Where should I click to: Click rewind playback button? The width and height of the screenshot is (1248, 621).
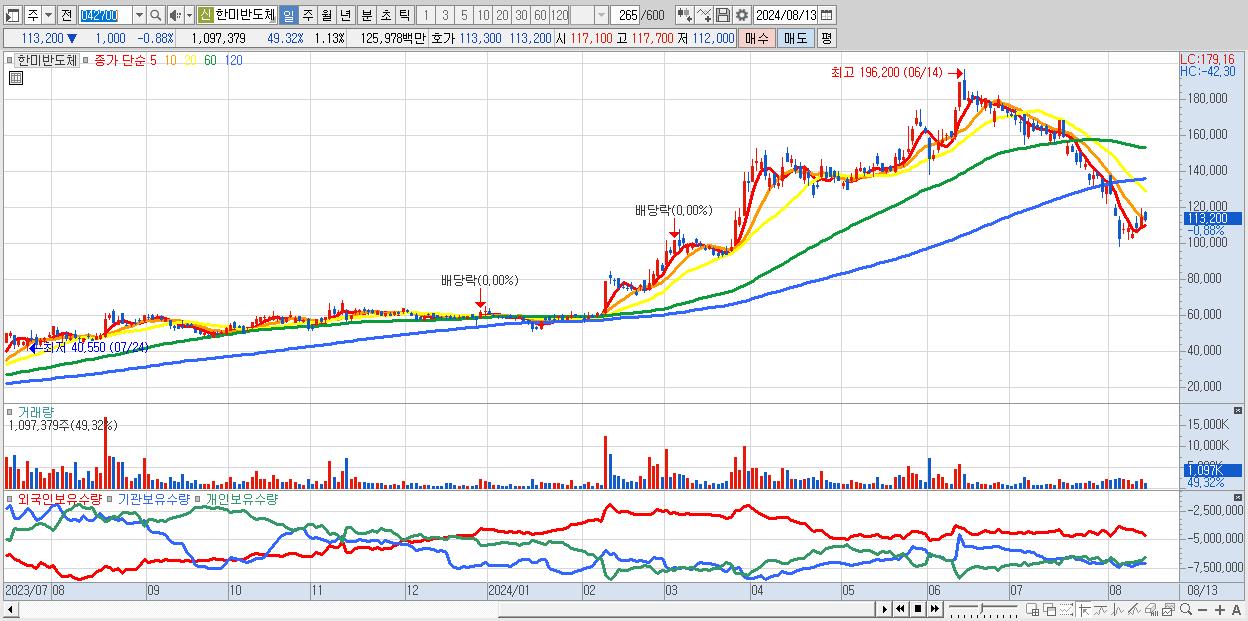point(900,609)
